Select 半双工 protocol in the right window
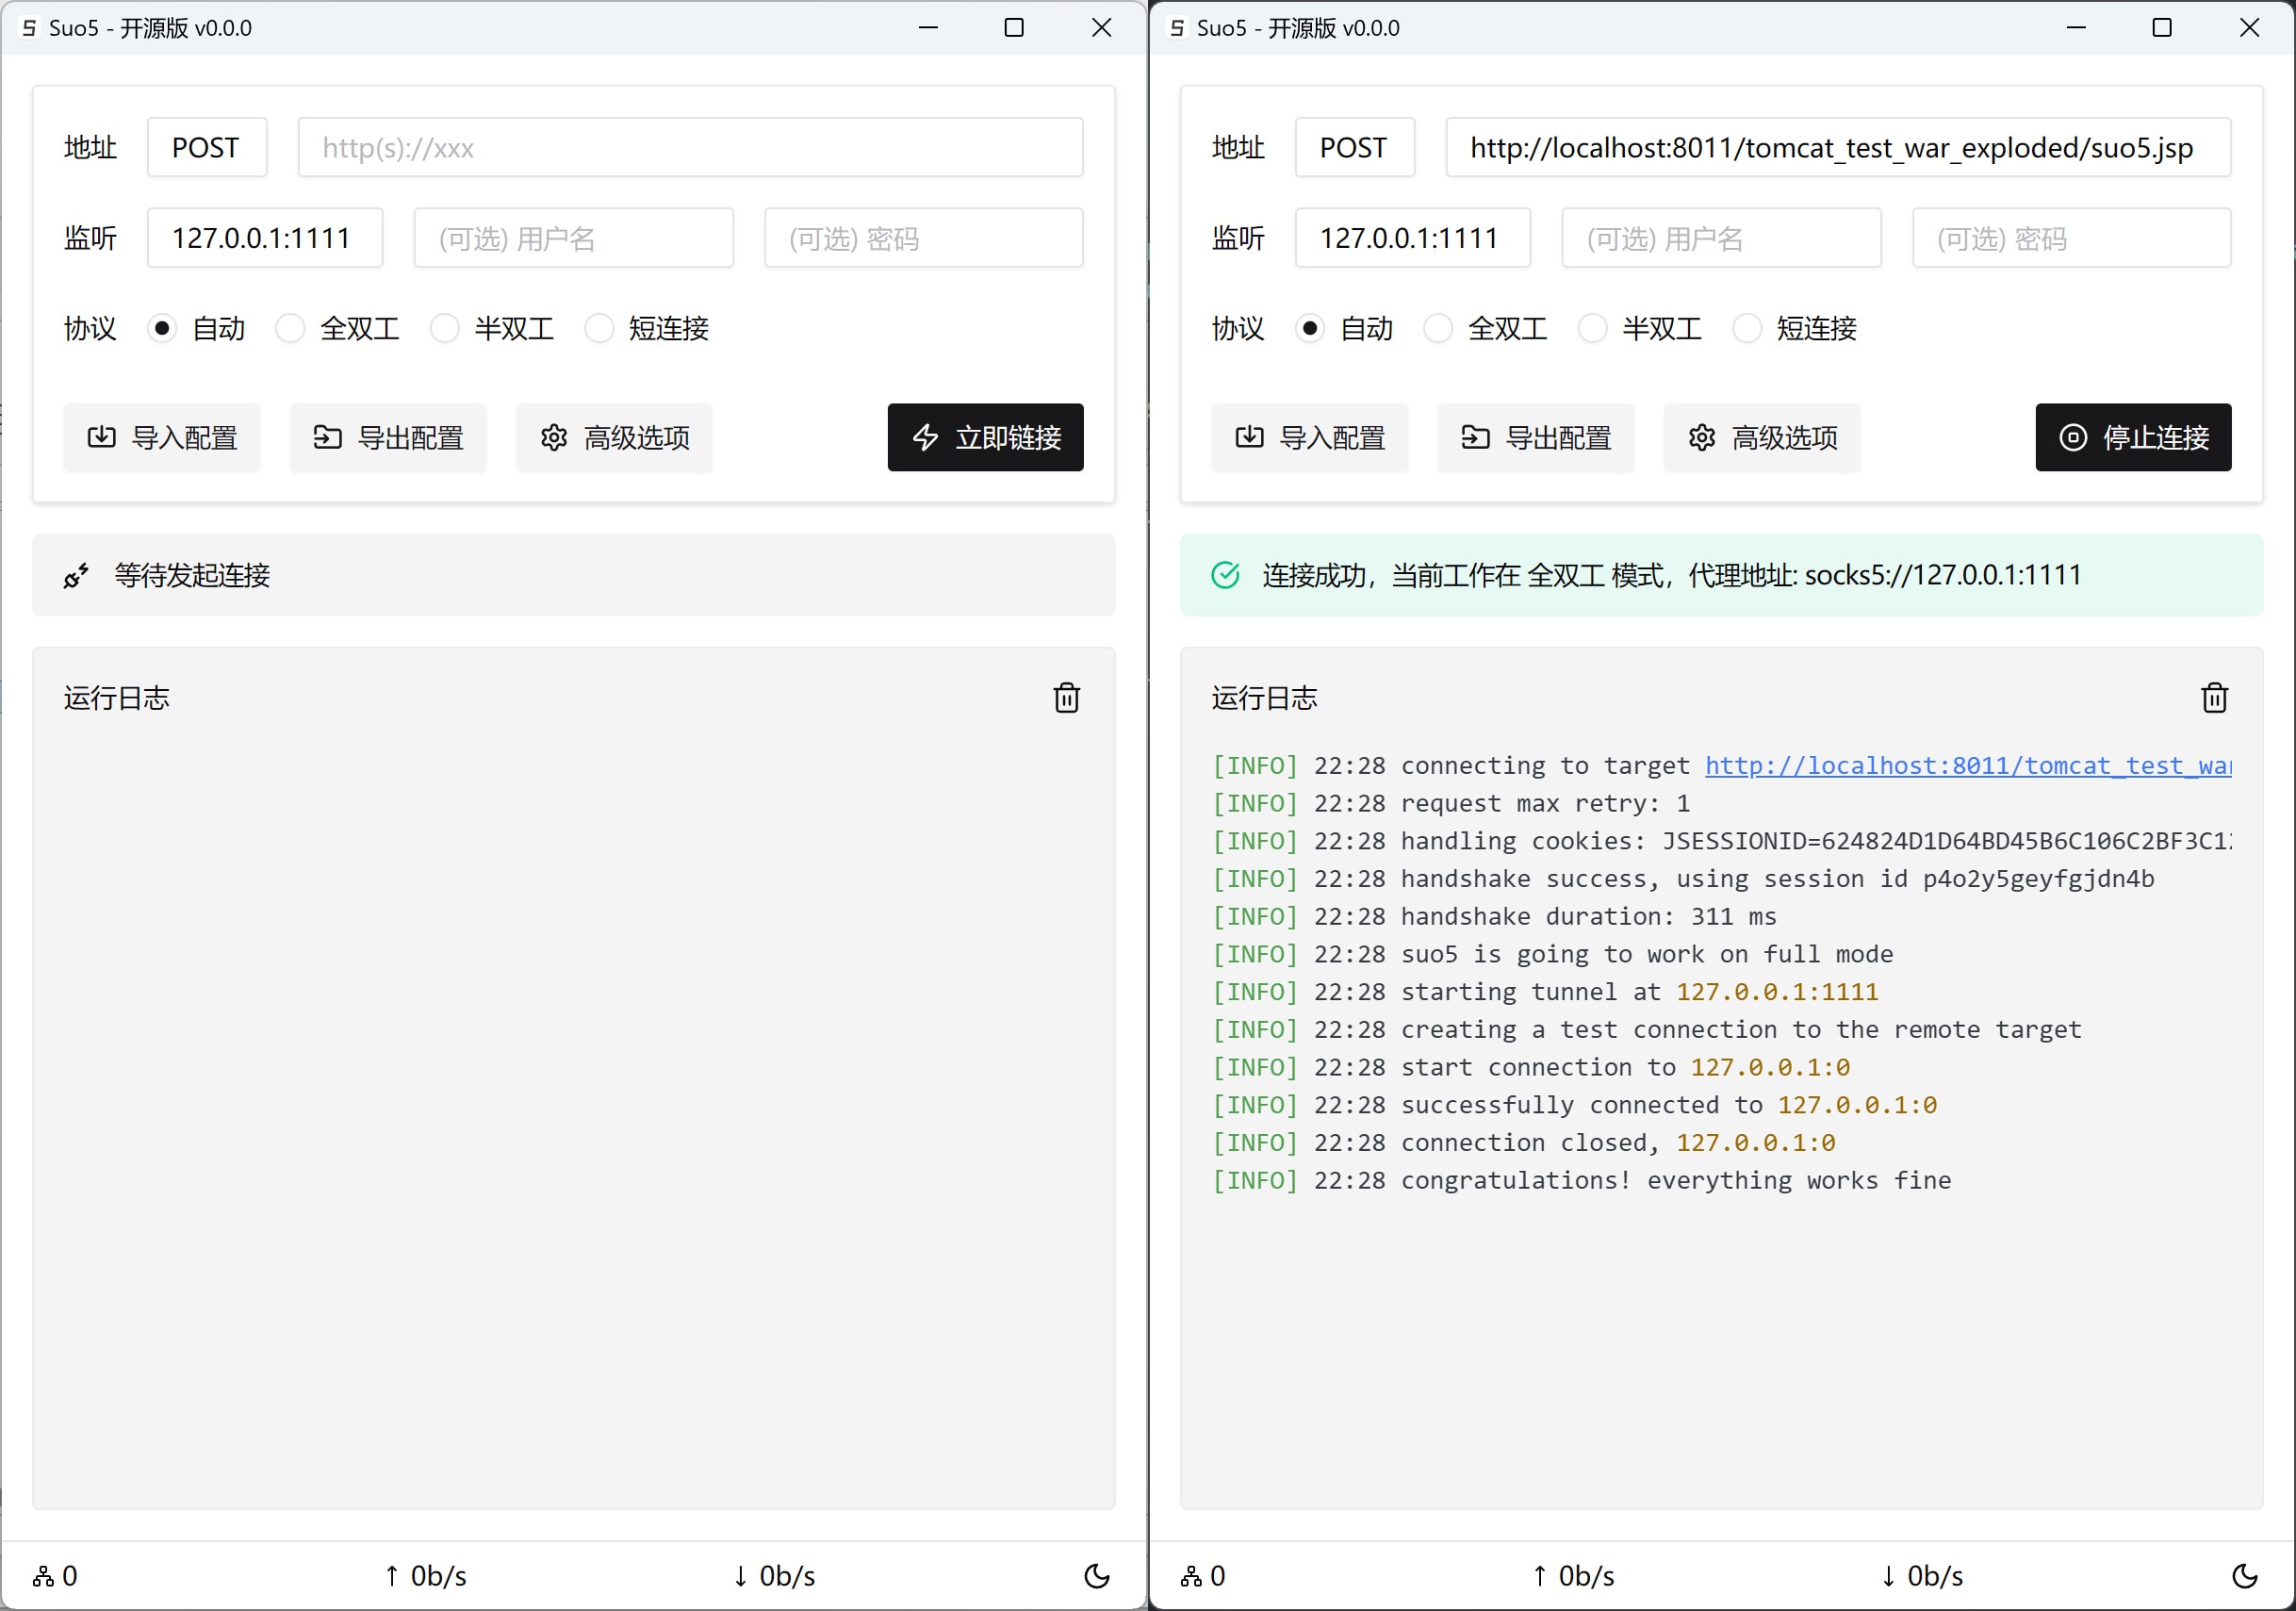 1592,328
